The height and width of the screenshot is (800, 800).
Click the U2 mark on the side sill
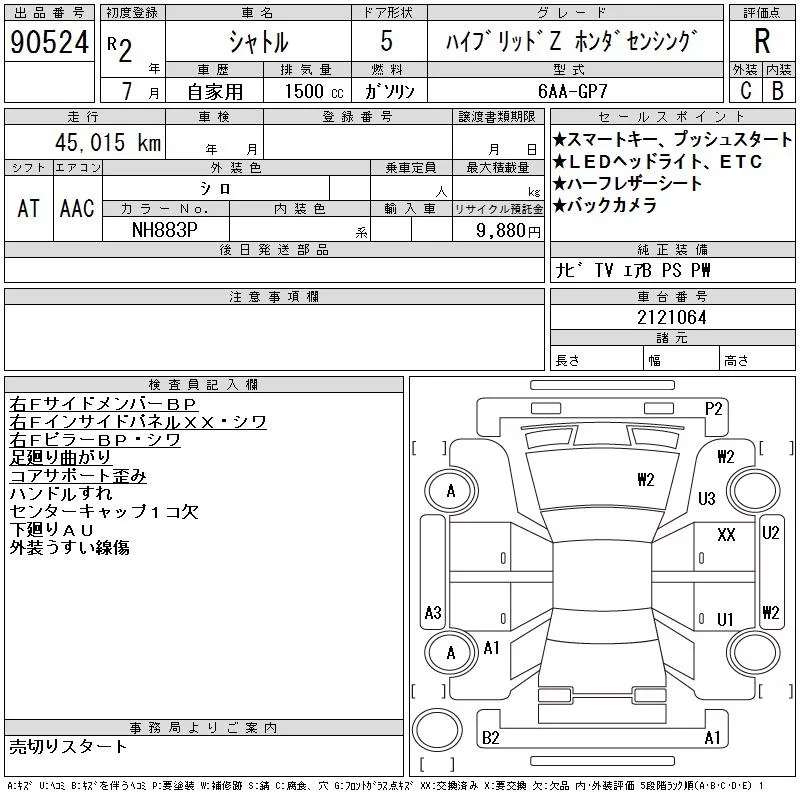pyautogui.click(x=770, y=533)
